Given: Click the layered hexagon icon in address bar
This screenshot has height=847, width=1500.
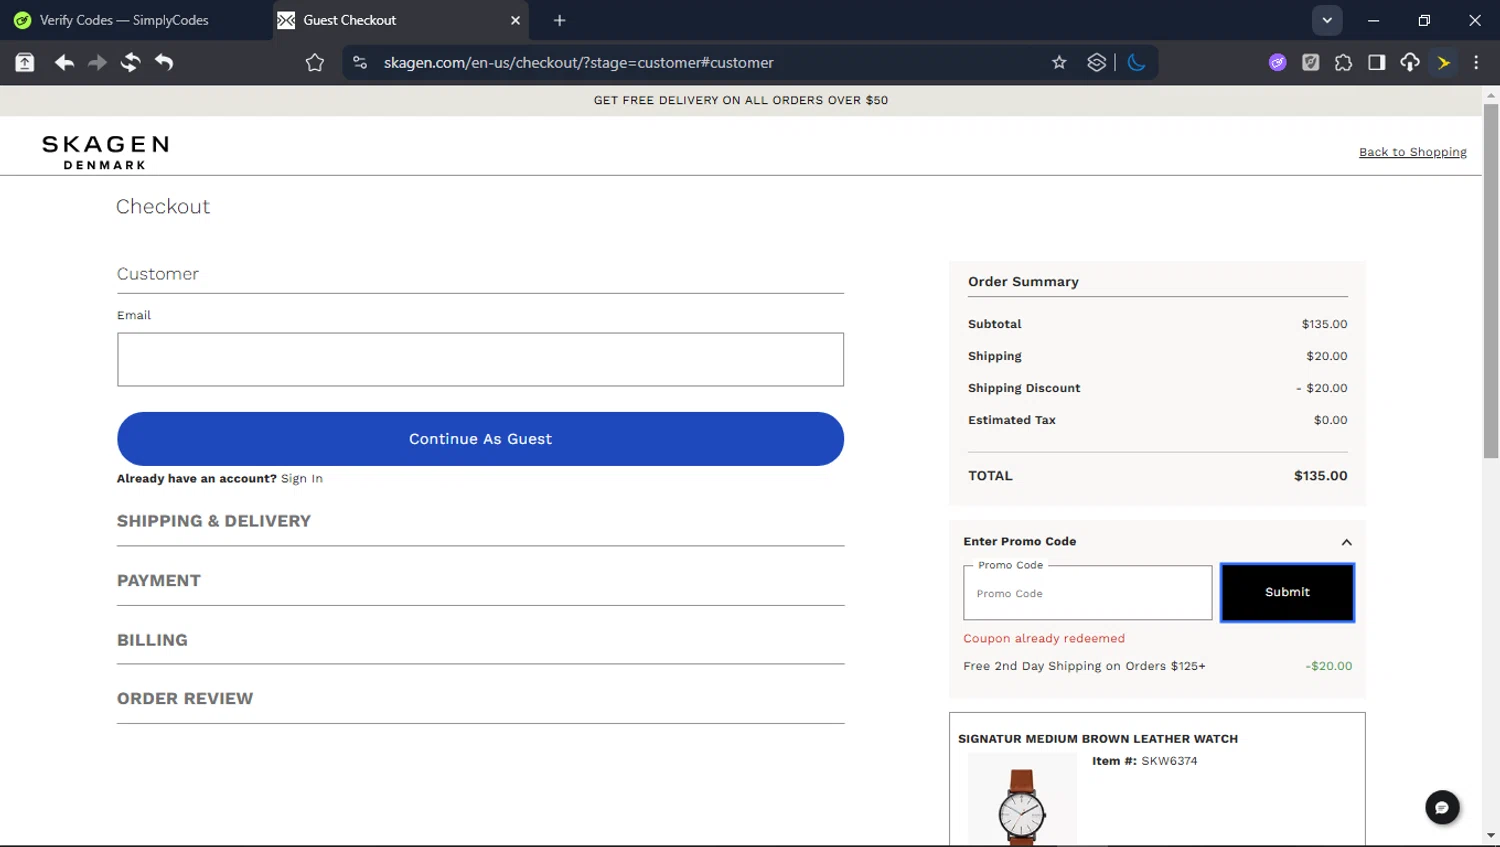Looking at the screenshot, I should (x=1096, y=62).
